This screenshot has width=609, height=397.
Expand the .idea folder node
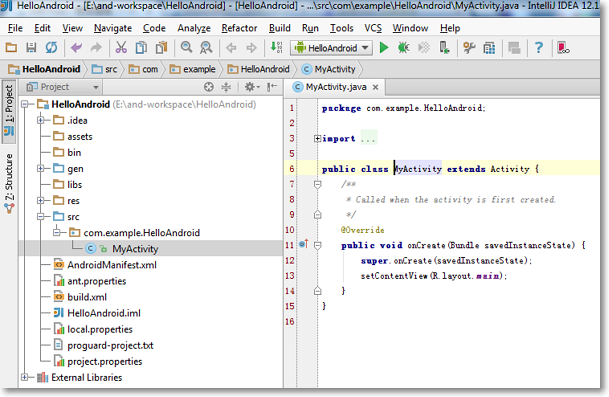click(x=41, y=120)
